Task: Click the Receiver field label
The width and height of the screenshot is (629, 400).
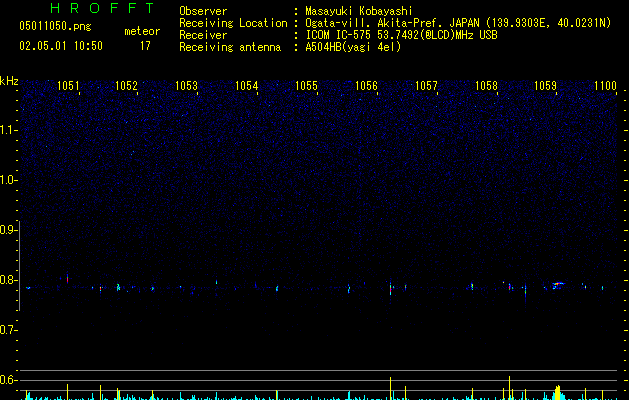Action: 203,35
